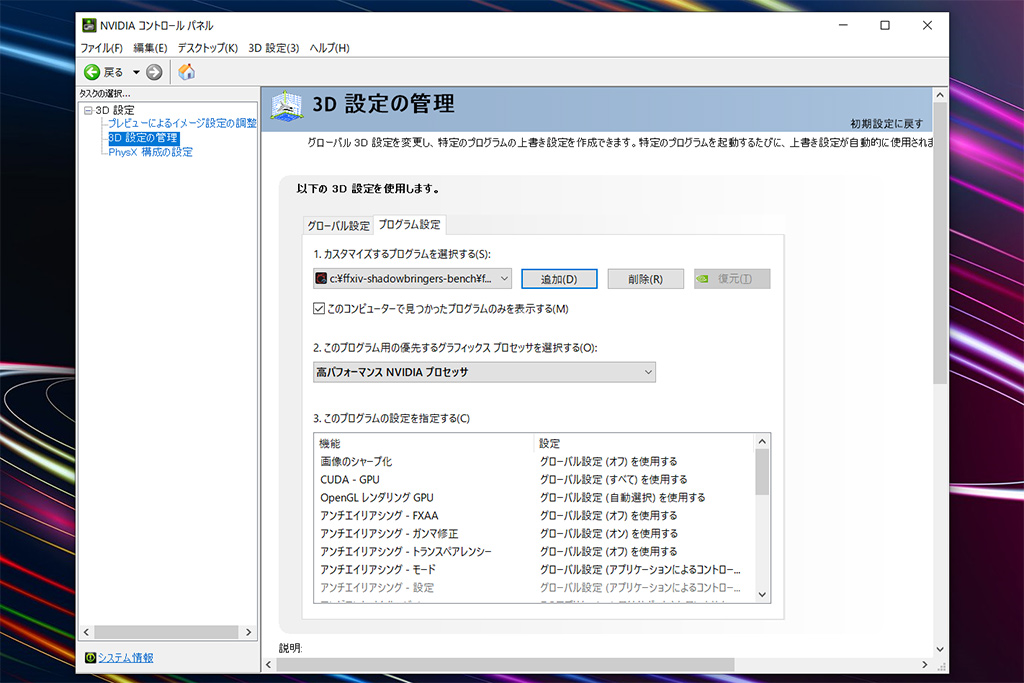Open the Home icon in toolbar
Image resolution: width=1024 pixels, height=683 pixels.
[x=187, y=72]
